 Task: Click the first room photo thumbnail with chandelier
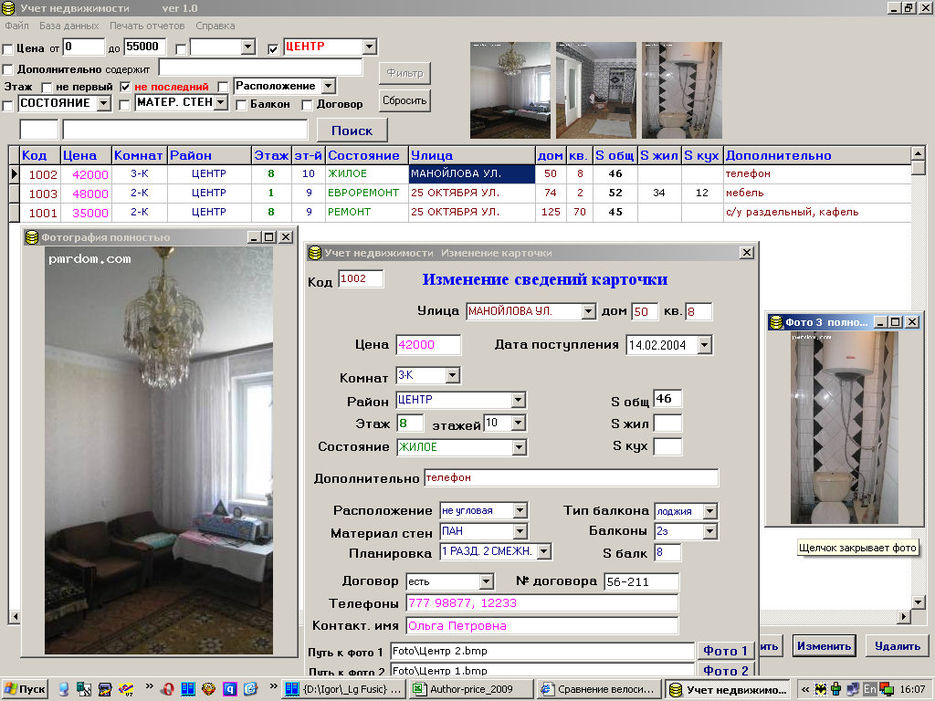click(x=510, y=90)
